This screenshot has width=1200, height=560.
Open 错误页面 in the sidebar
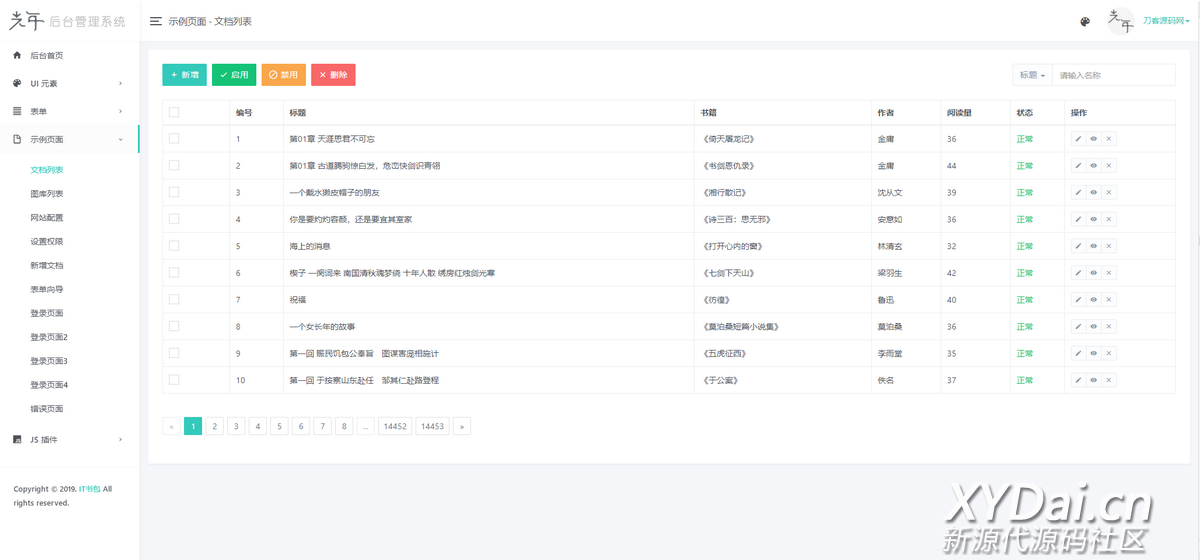pos(47,409)
